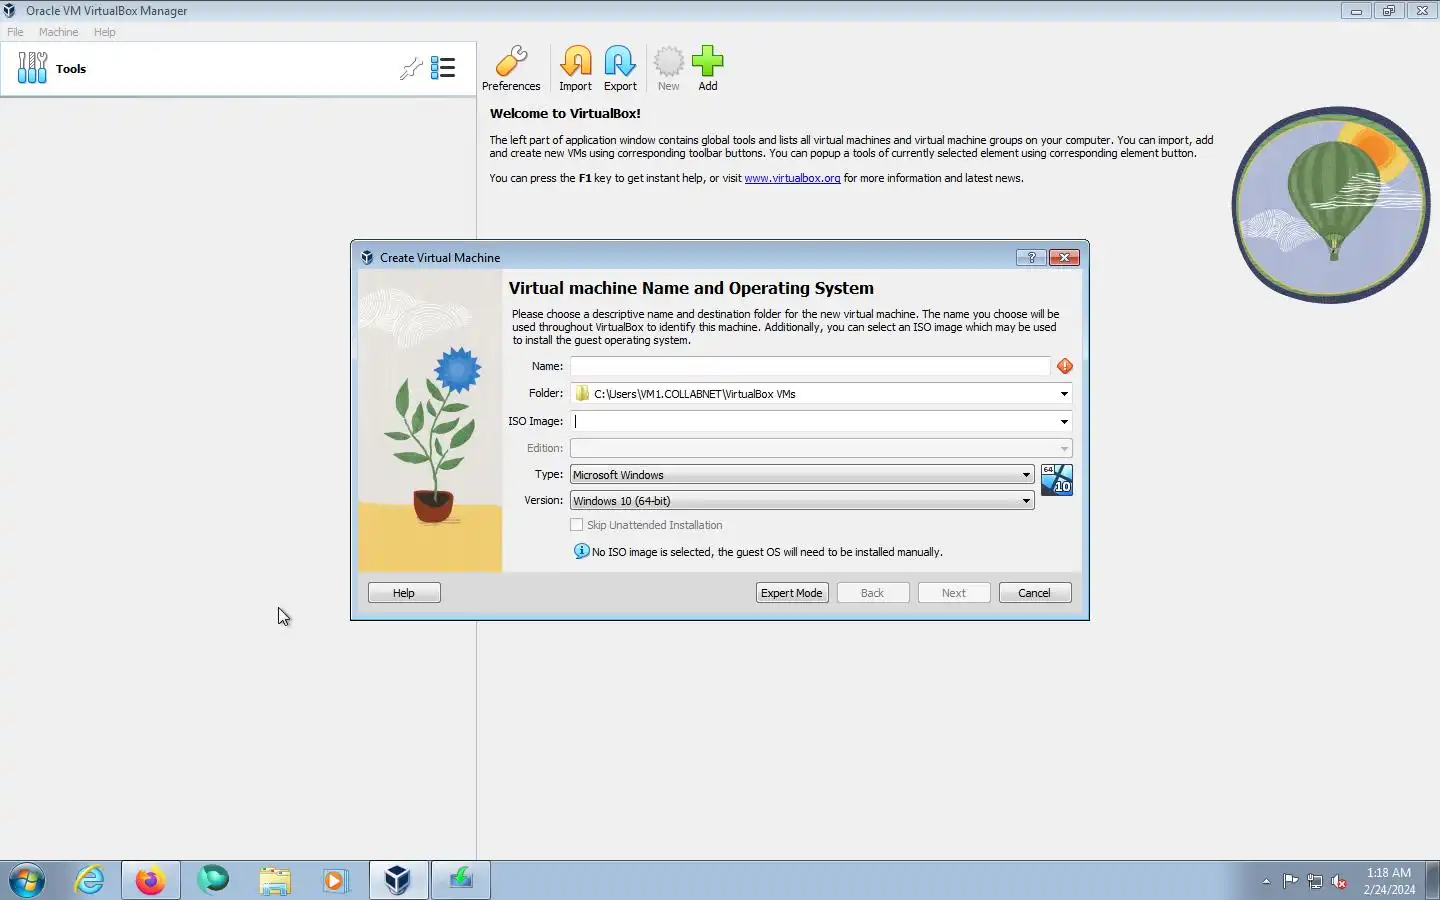Click the green Add machine icon
The width and height of the screenshot is (1440, 900).
(707, 69)
